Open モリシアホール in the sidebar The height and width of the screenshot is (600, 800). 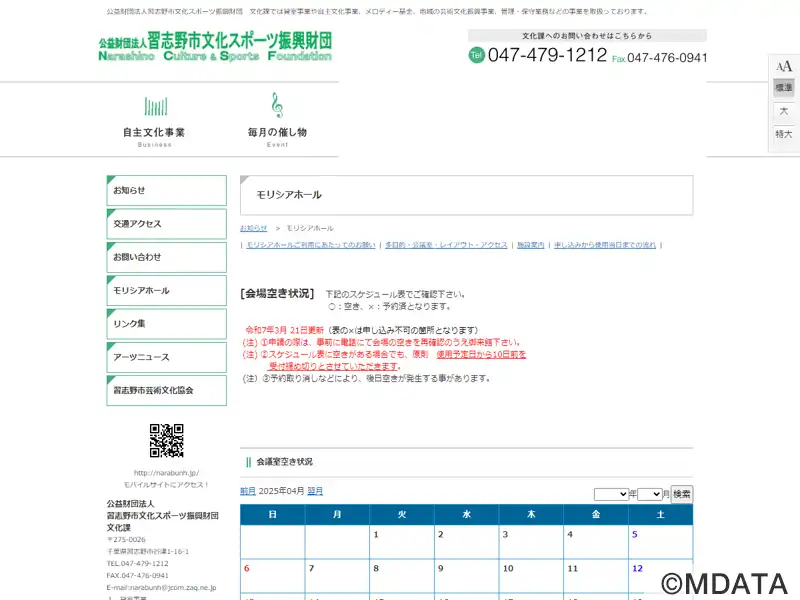[166, 291]
